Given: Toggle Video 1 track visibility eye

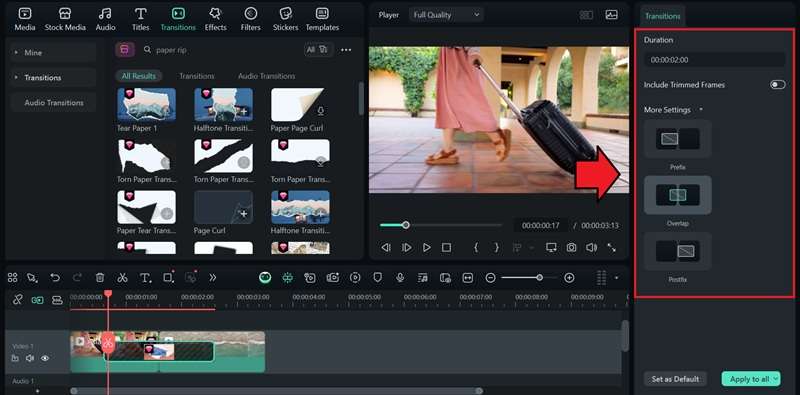Looking at the screenshot, I should click(x=45, y=358).
